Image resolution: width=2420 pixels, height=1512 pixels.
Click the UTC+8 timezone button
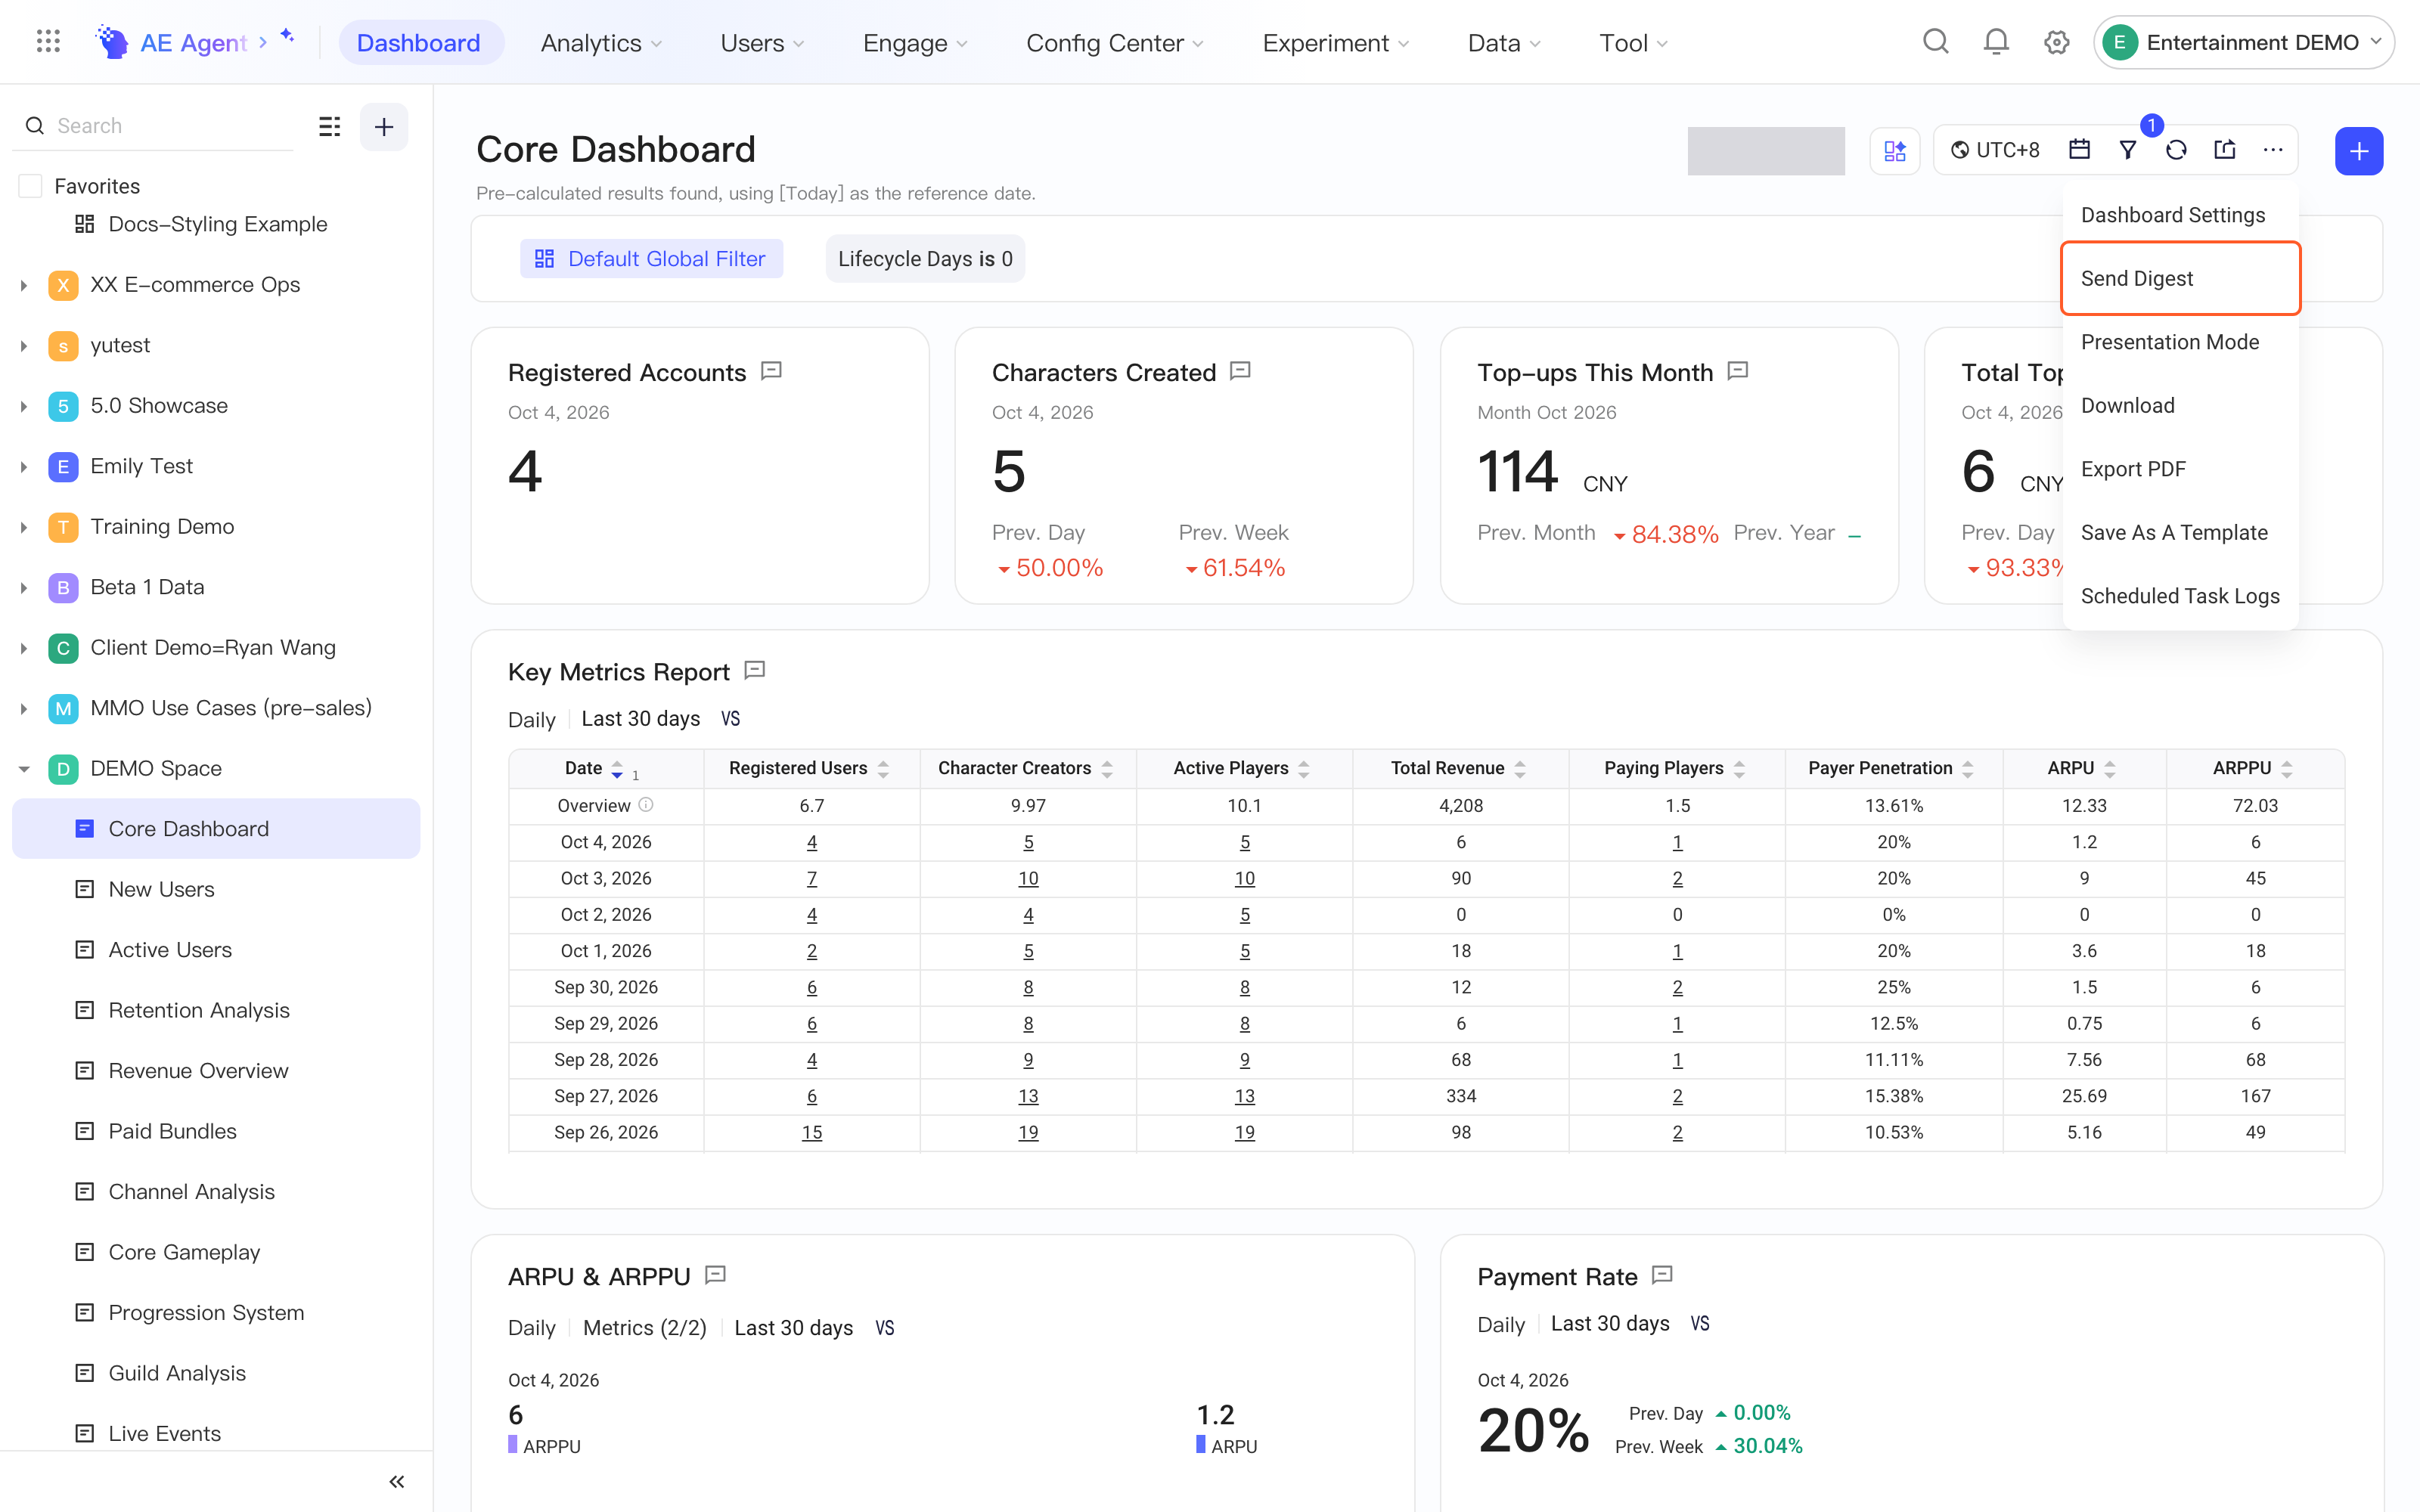click(x=1994, y=150)
